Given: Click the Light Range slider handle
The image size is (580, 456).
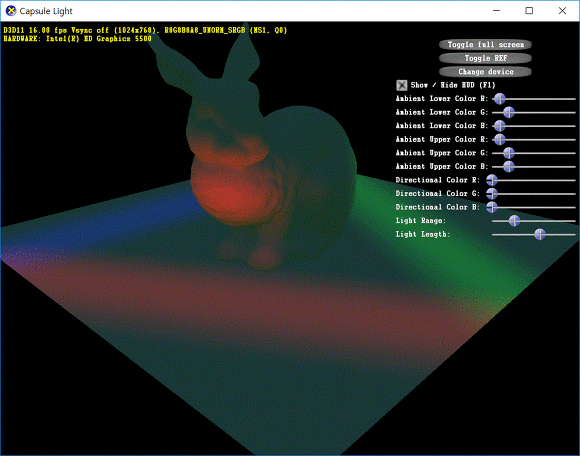Looking at the screenshot, I should (514, 221).
